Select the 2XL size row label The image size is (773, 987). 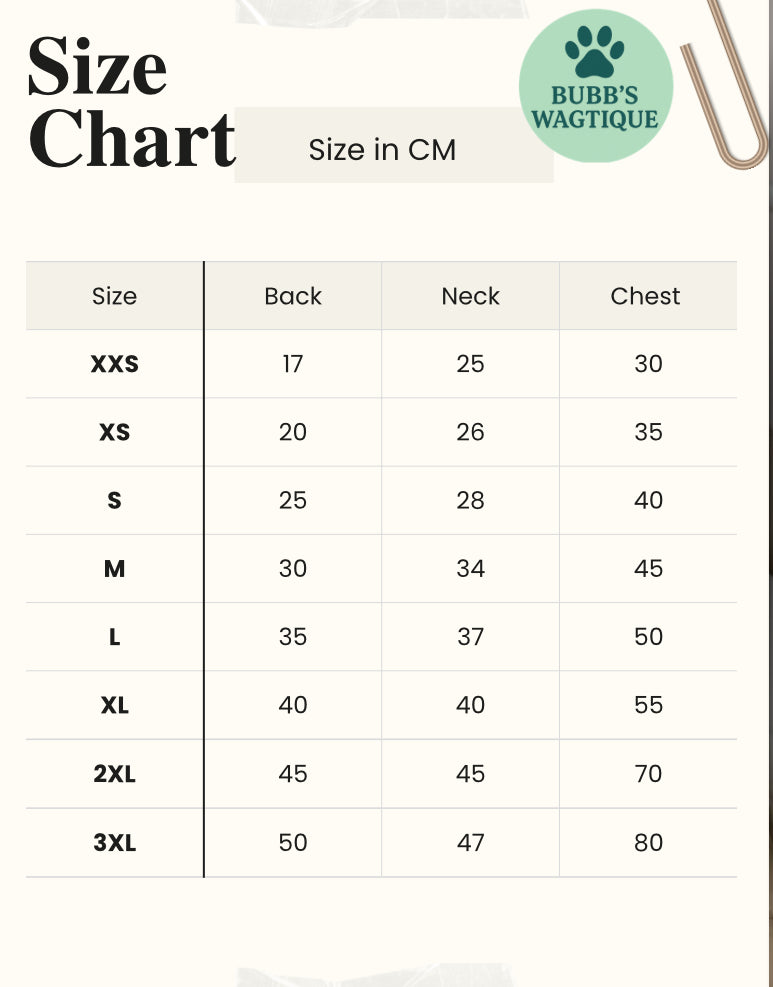click(115, 774)
